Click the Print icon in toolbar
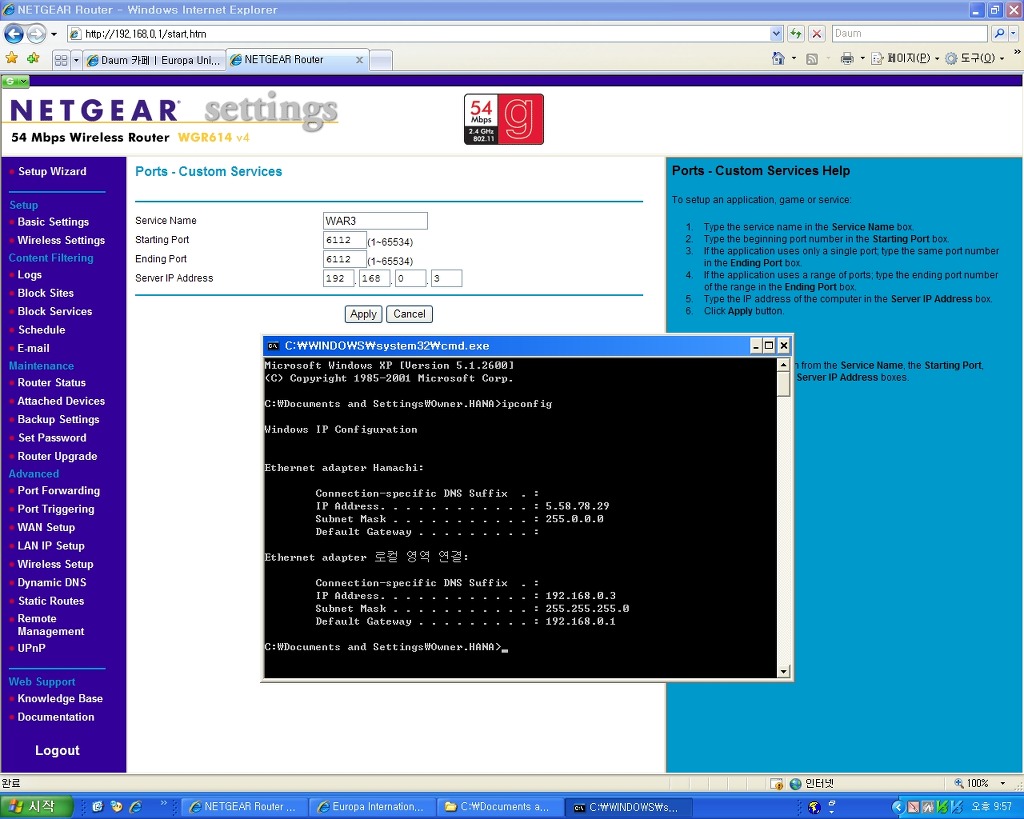Viewport: 1024px width, 819px height. (846, 59)
